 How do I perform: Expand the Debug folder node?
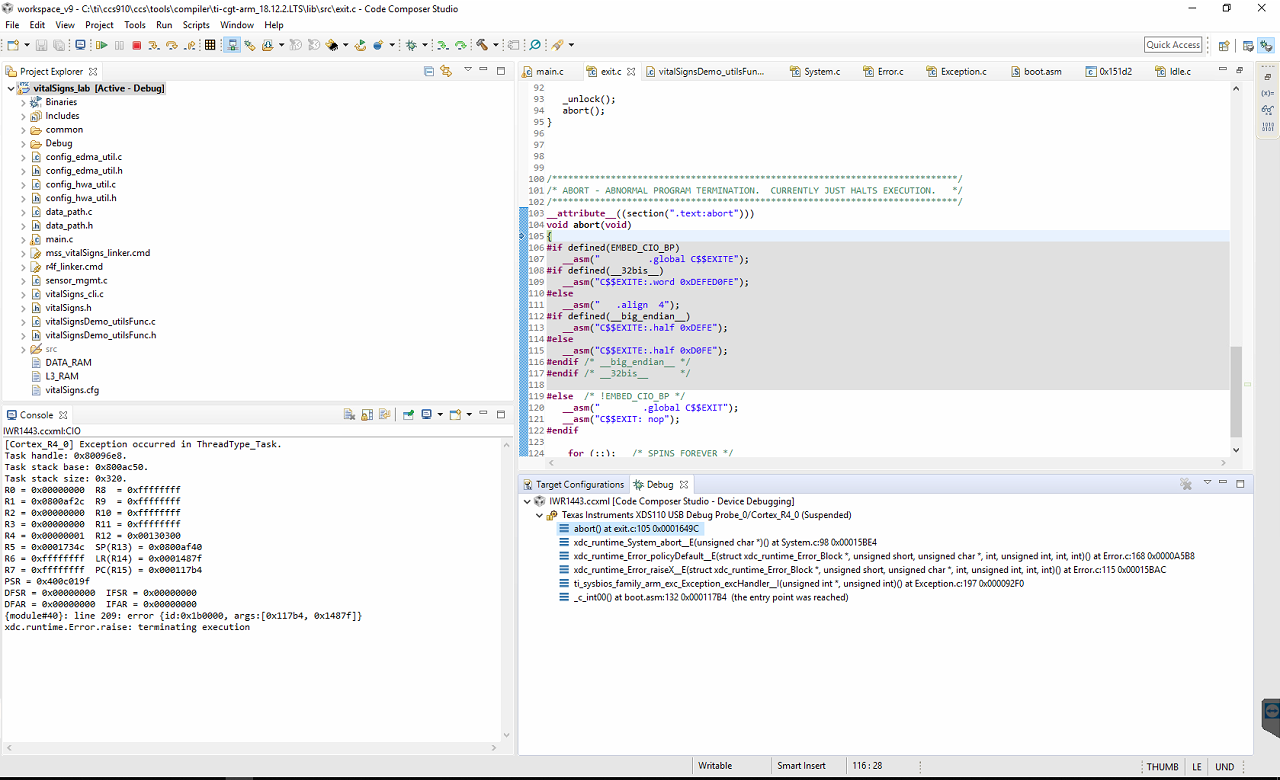pyautogui.click(x=23, y=143)
